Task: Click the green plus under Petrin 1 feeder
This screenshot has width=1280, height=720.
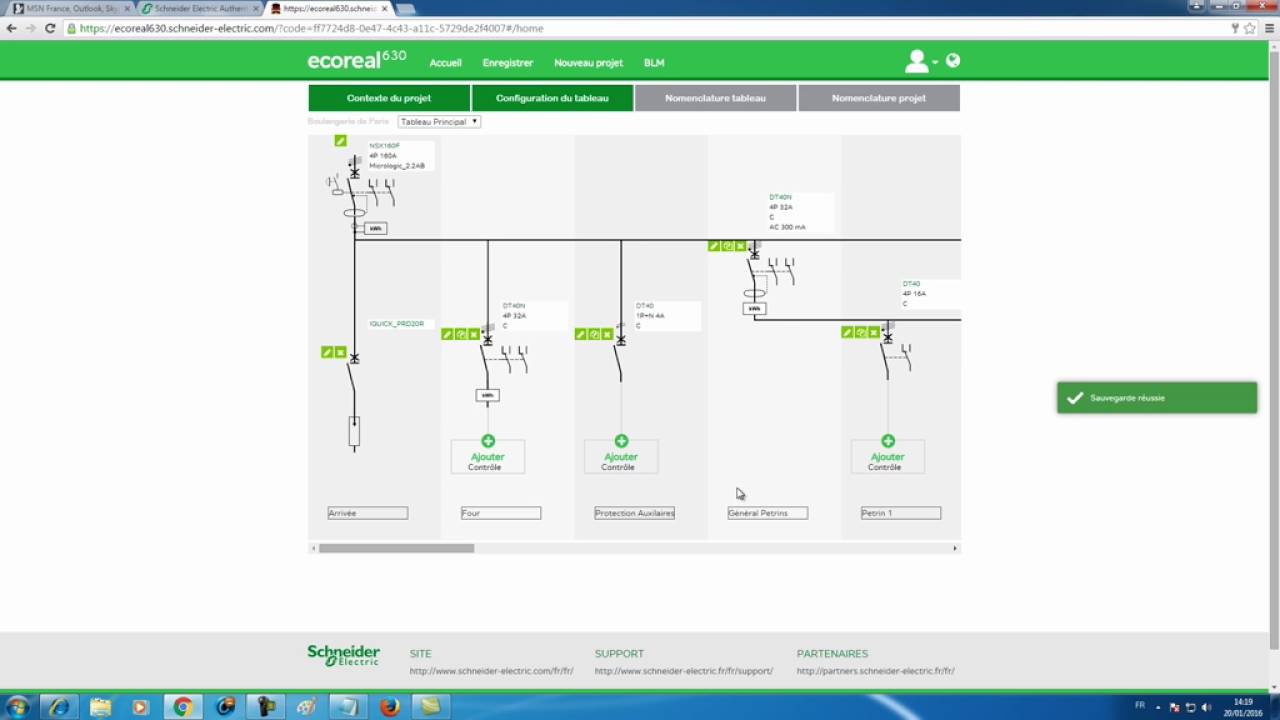Action: pyautogui.click(x=888, y=441)
